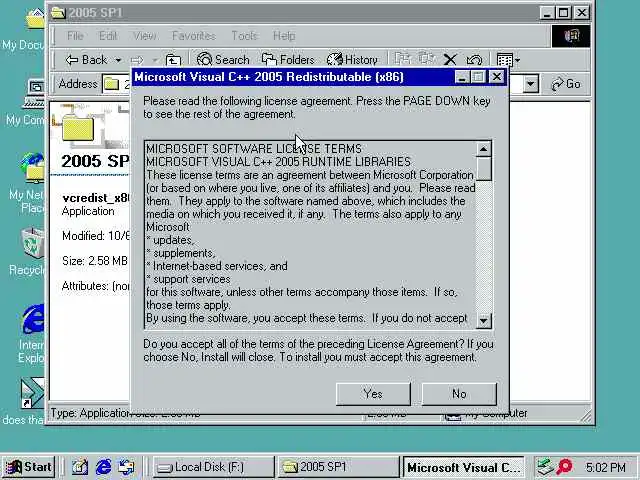Expand the Address bar dropdown arrow

[x=531, y=84]
